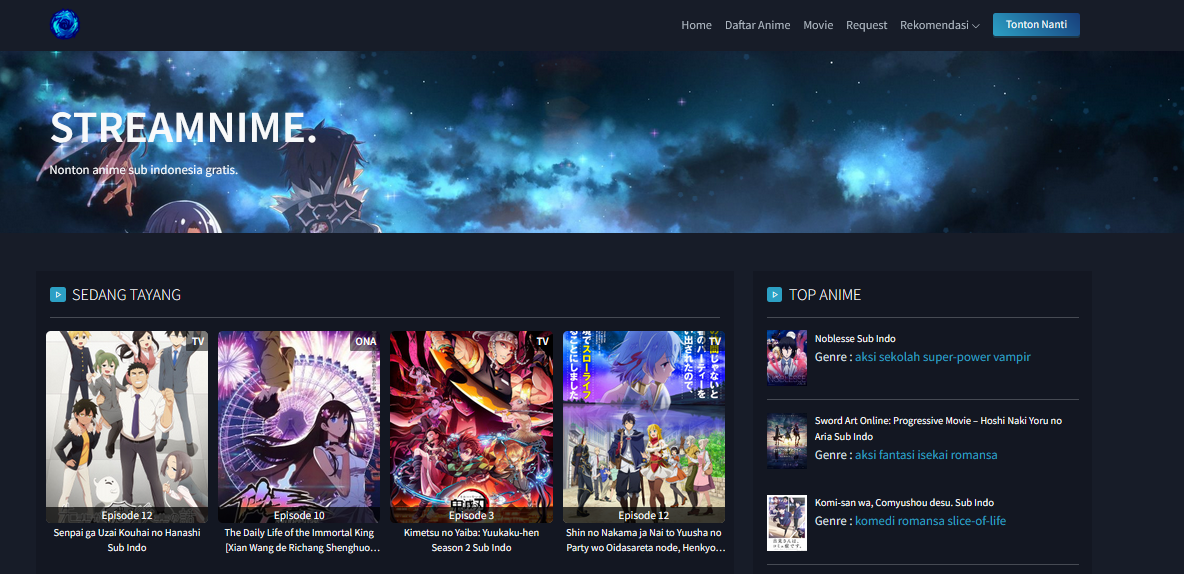
Task: Select genre 'komedi romansa slice-of-life'
Action: click(930, 520)
